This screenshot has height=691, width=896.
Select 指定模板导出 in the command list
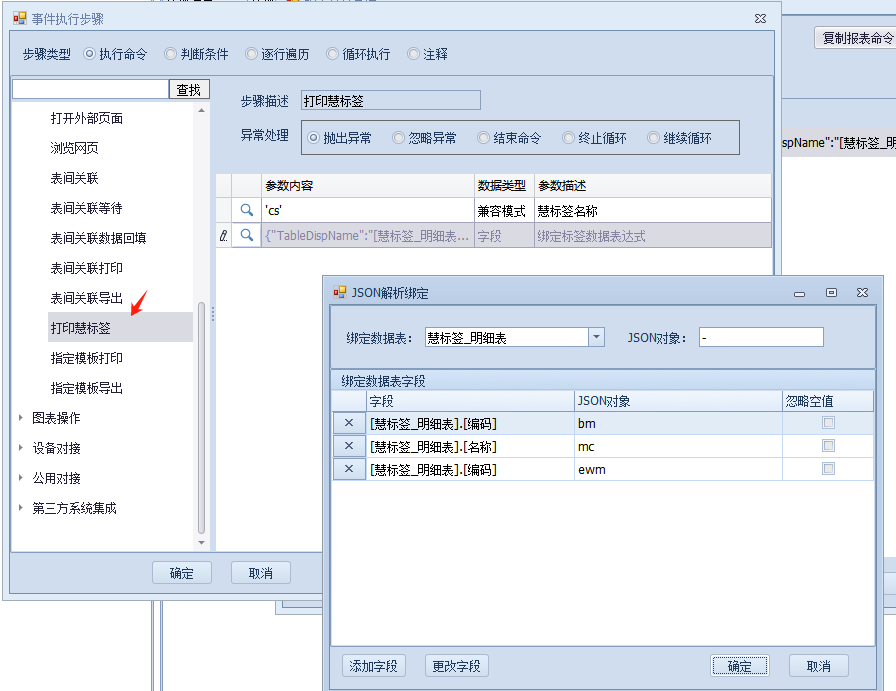pos(87,388)
